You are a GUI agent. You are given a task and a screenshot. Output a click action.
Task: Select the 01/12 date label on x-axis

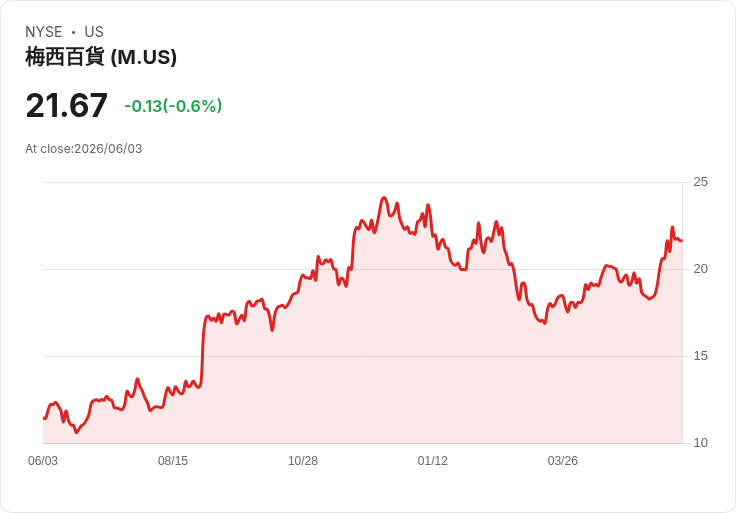coord(433,461)
